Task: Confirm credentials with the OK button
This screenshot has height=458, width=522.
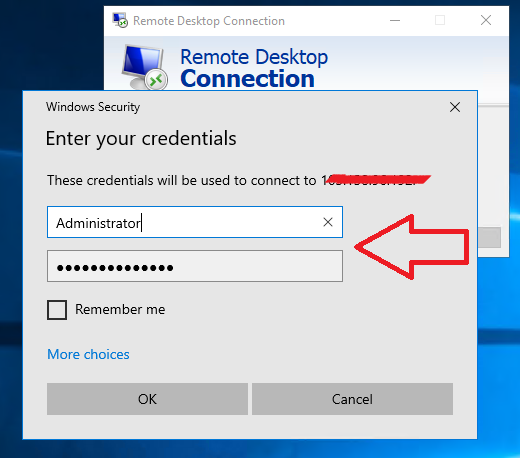Action: [x=147, y=399]
